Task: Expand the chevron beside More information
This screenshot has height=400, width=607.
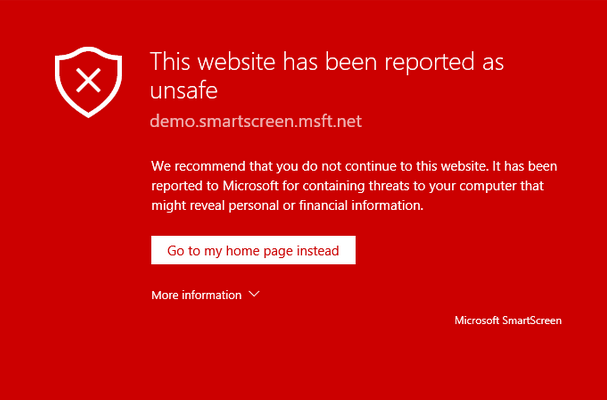Action: 254,294
